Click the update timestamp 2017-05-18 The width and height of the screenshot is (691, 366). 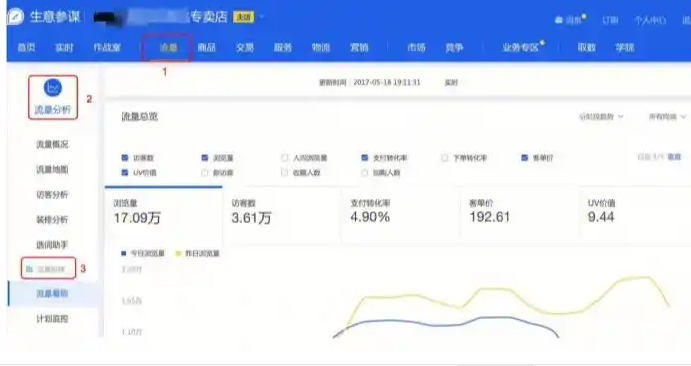coord(387,82)
